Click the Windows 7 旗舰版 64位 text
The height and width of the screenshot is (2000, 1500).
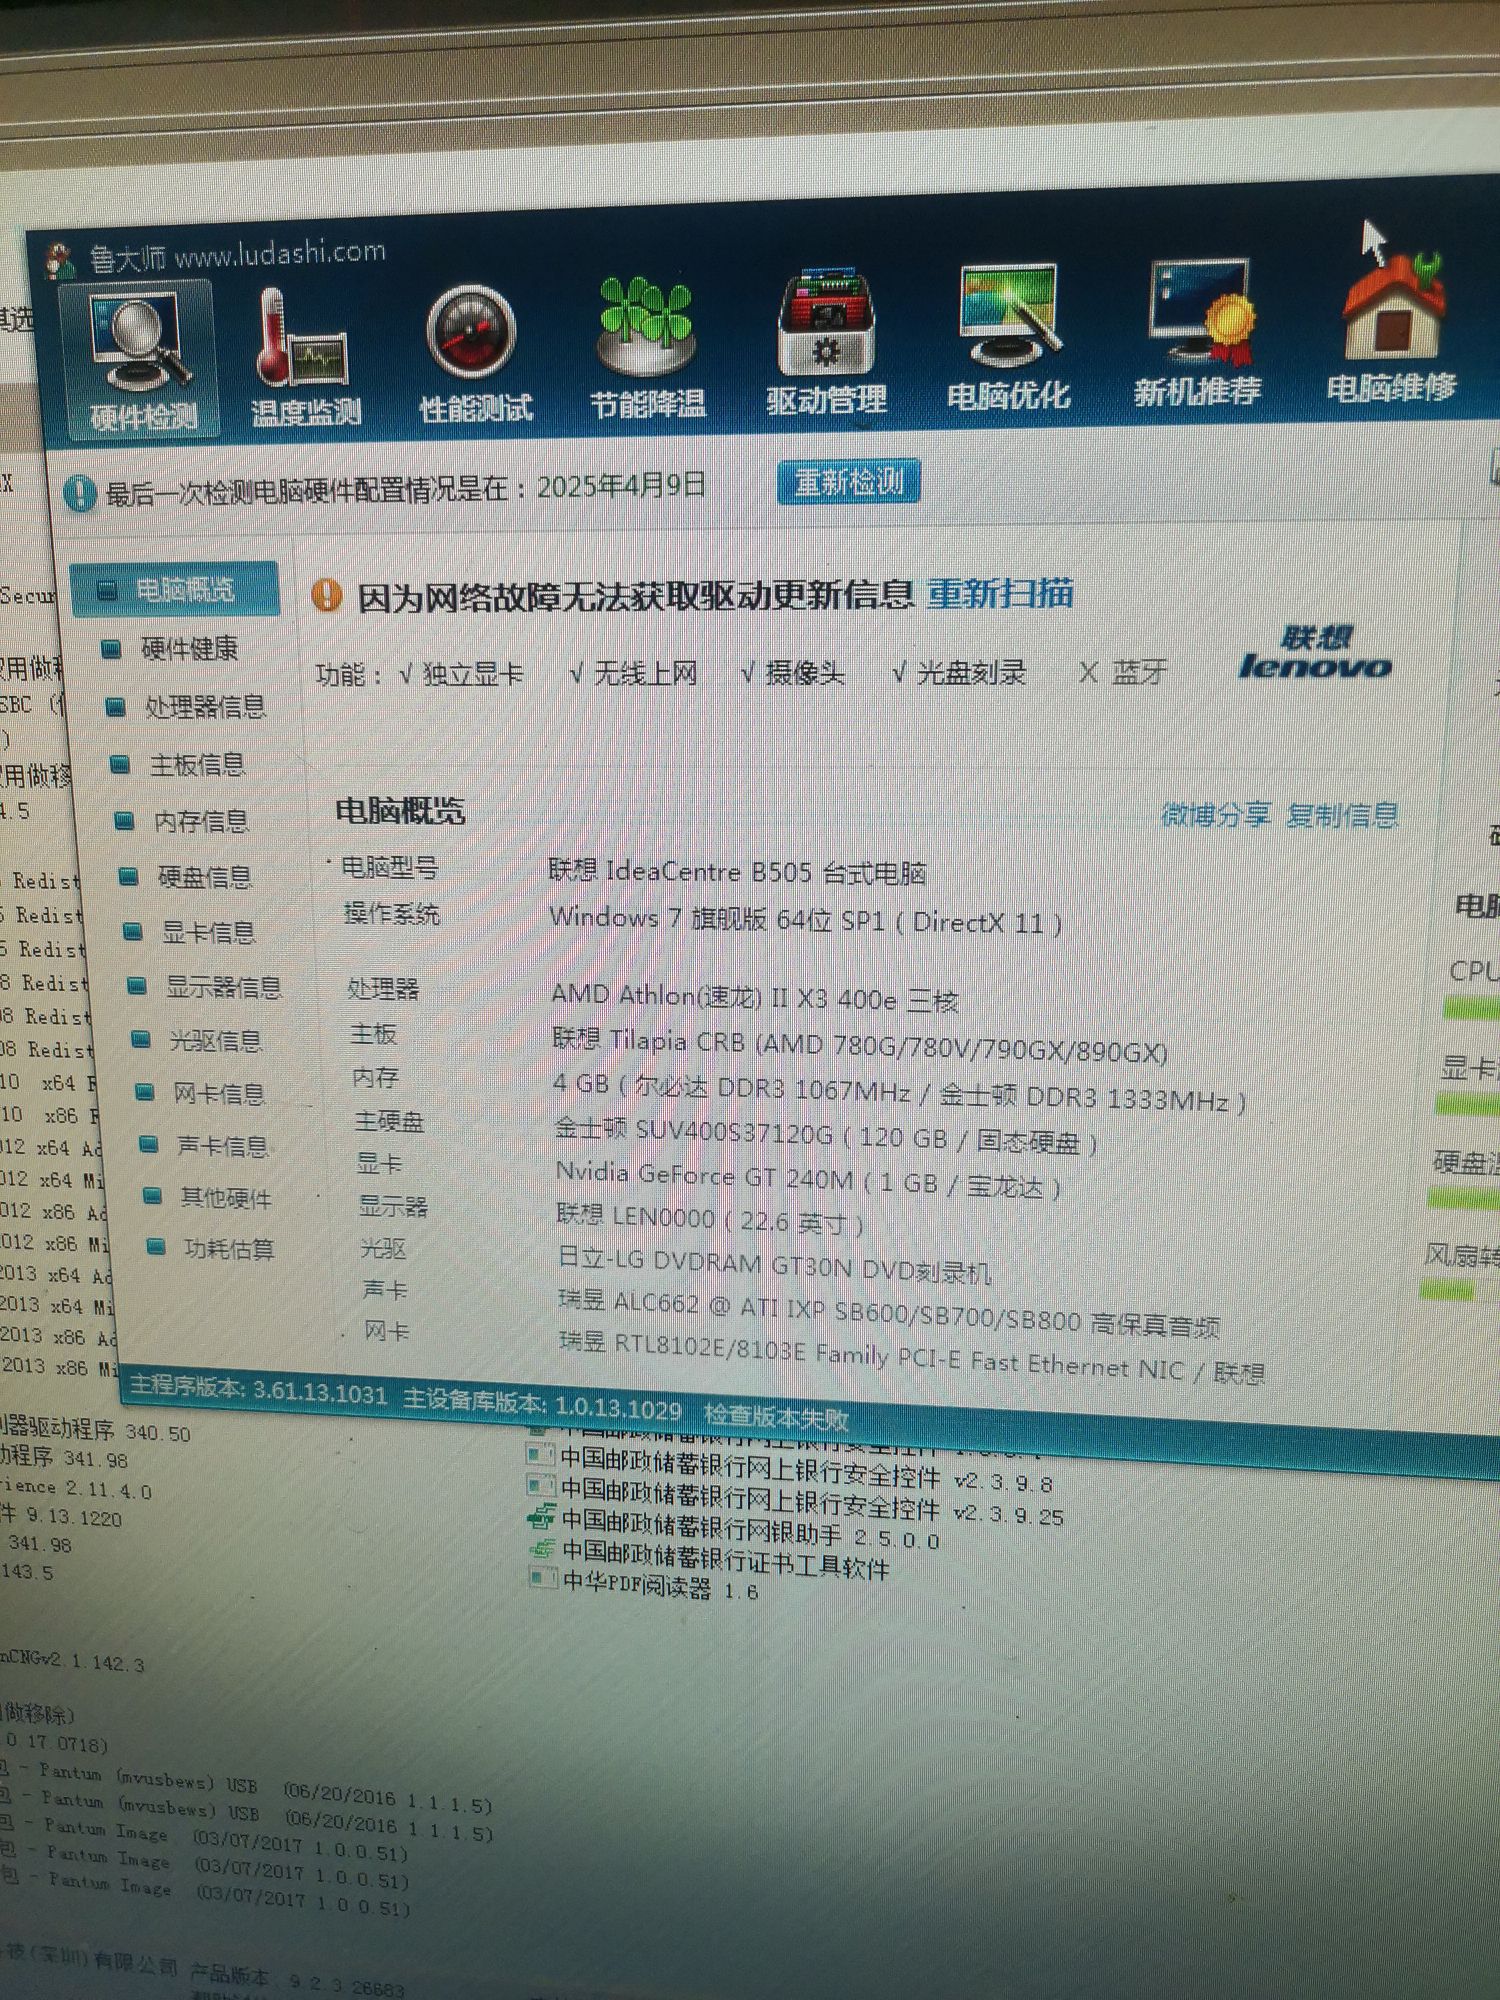(x=806, y=920)
